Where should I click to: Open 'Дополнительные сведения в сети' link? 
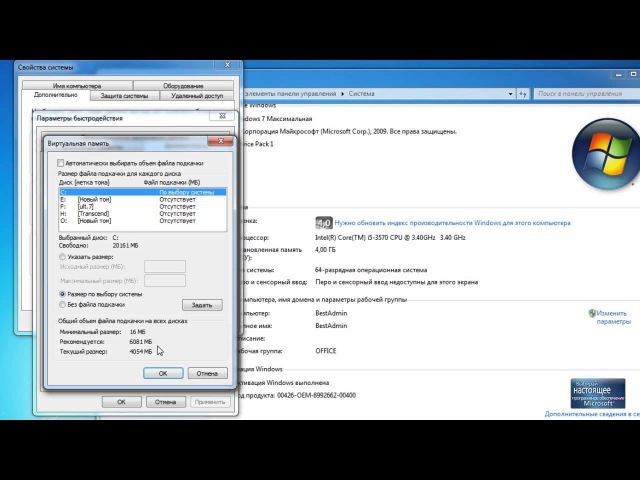pyautogui.click(x=592, y=414)
